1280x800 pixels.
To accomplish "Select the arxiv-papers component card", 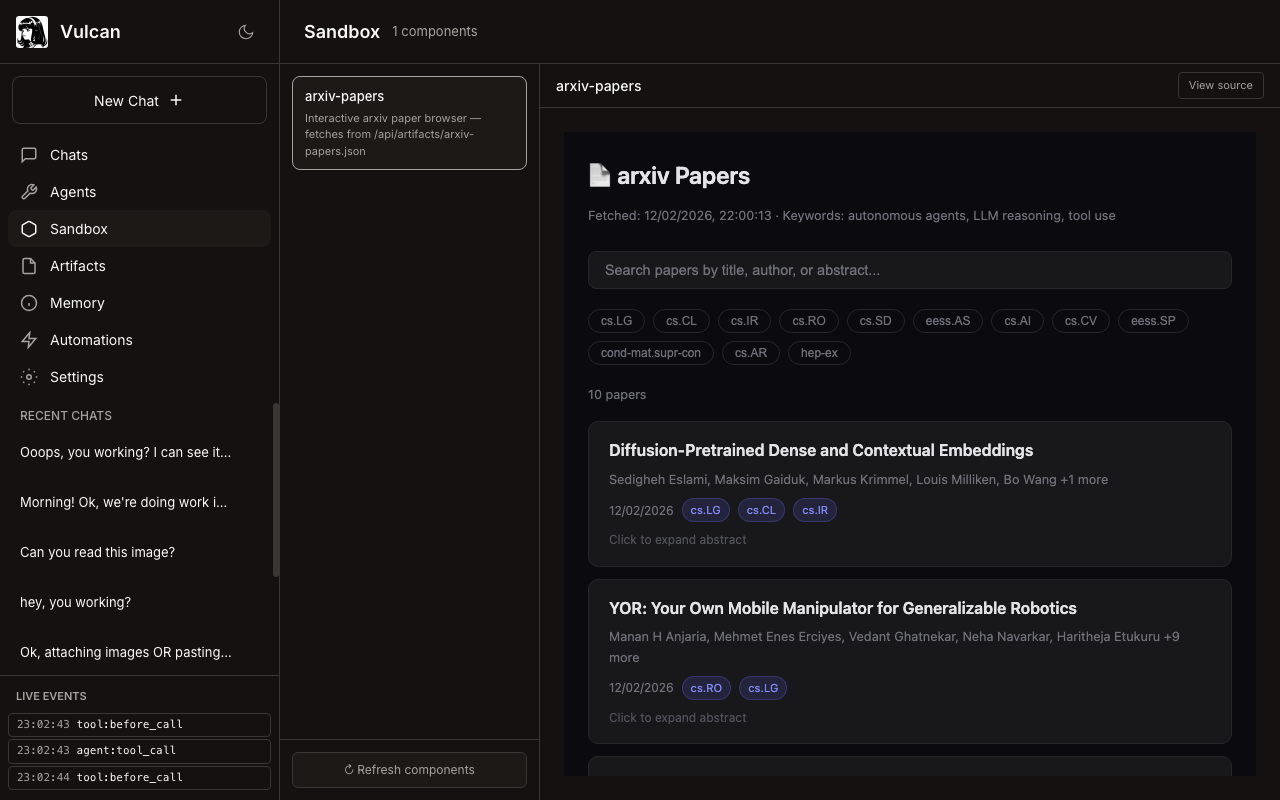I will (x=409, y=123).
